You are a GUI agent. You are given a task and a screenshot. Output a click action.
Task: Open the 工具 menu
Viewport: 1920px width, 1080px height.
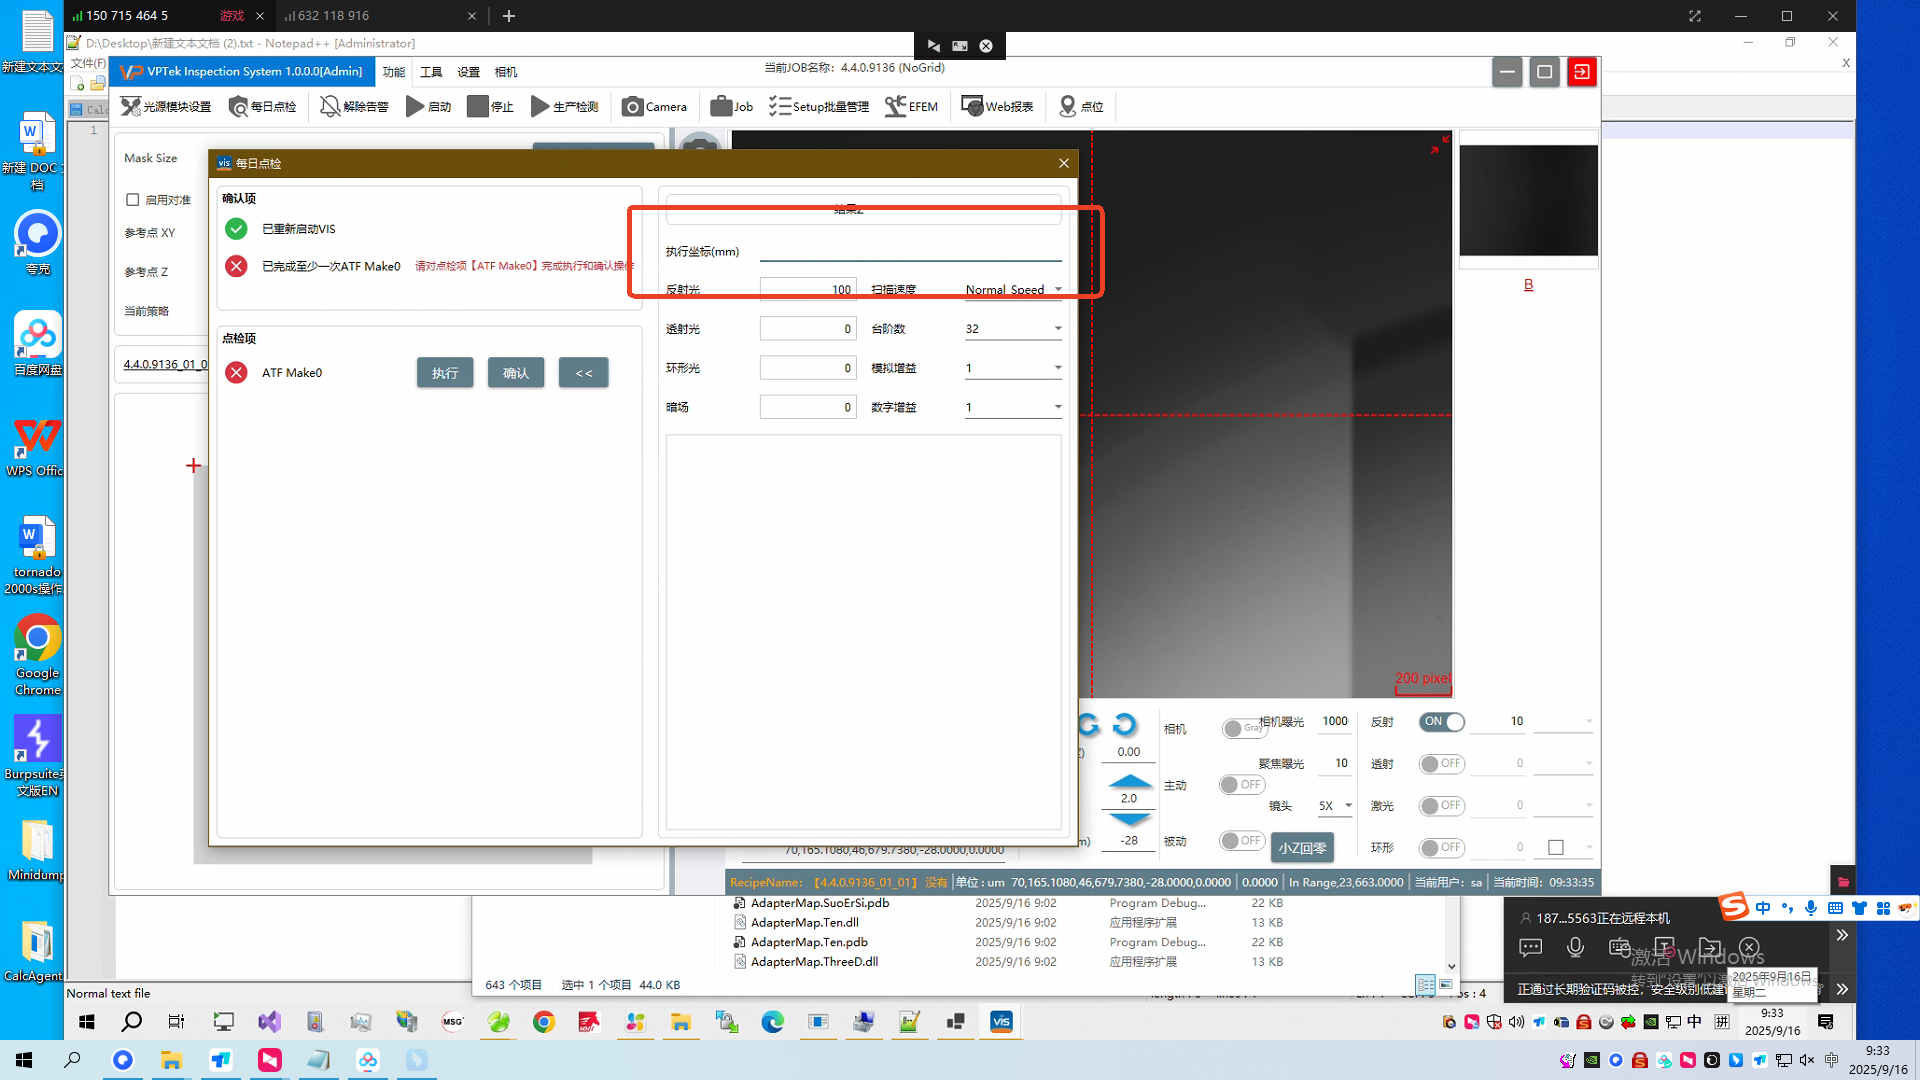tap(431, 72)
